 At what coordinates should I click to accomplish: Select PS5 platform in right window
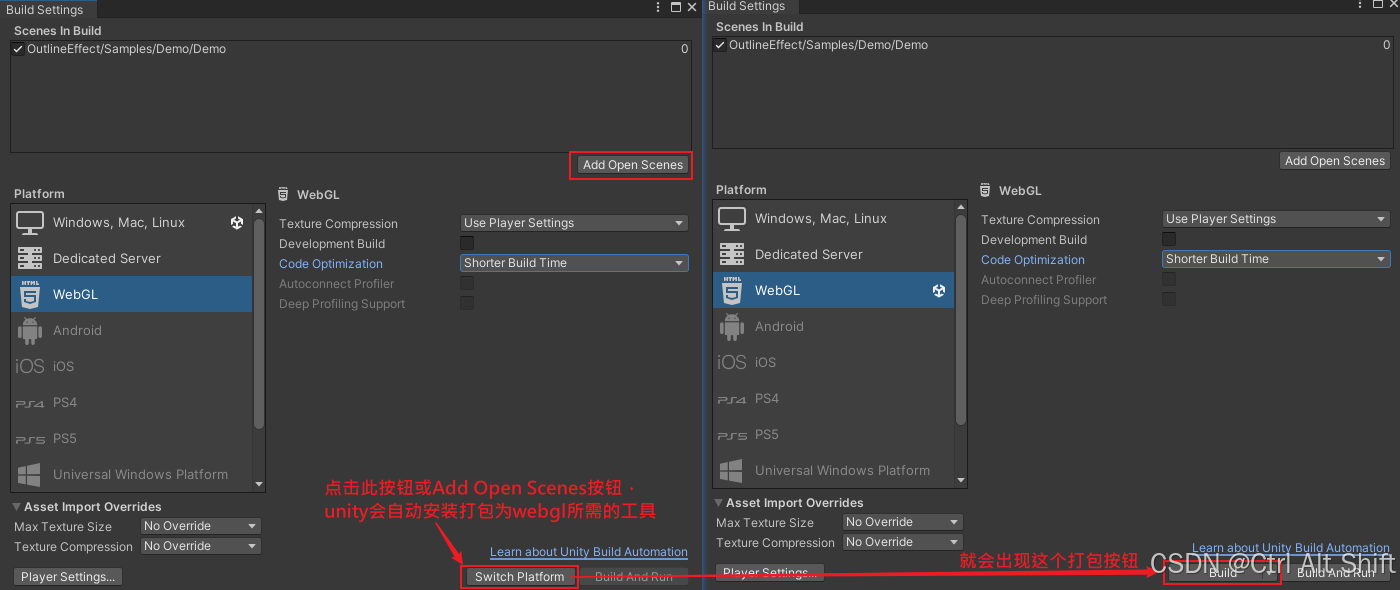(x=834, y=435)
